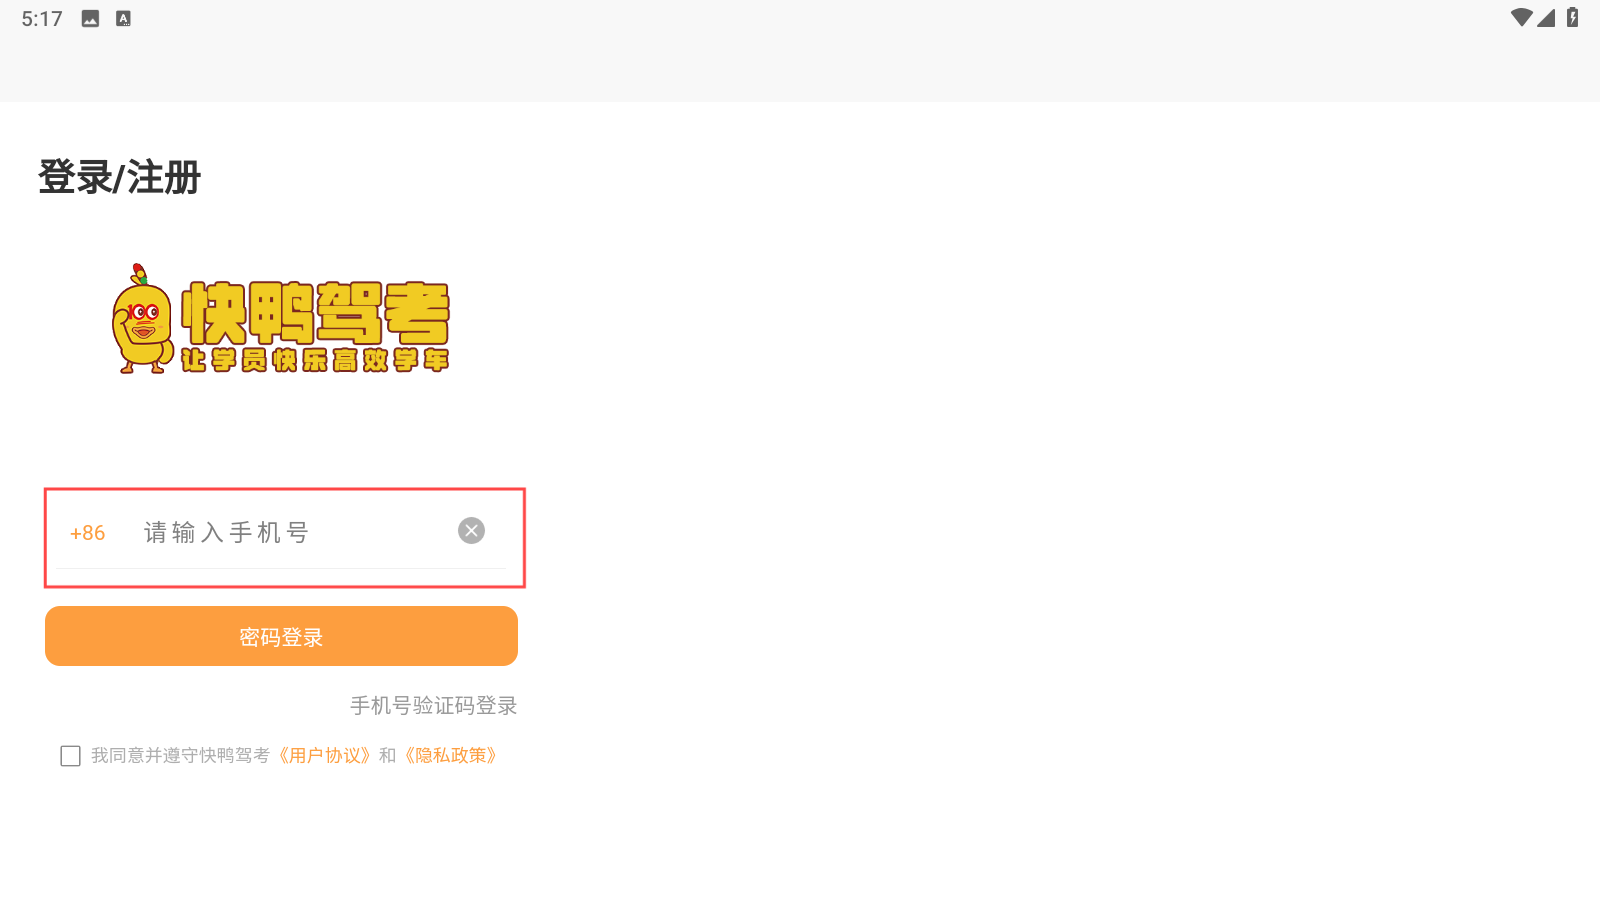This screenshot has height=900, width=1600.
Task: Tap the word 和 between the policy links
Action: click(x=388, y=755)
